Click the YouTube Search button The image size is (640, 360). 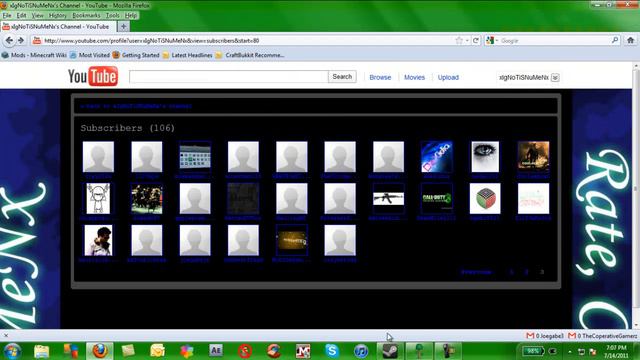342,77
